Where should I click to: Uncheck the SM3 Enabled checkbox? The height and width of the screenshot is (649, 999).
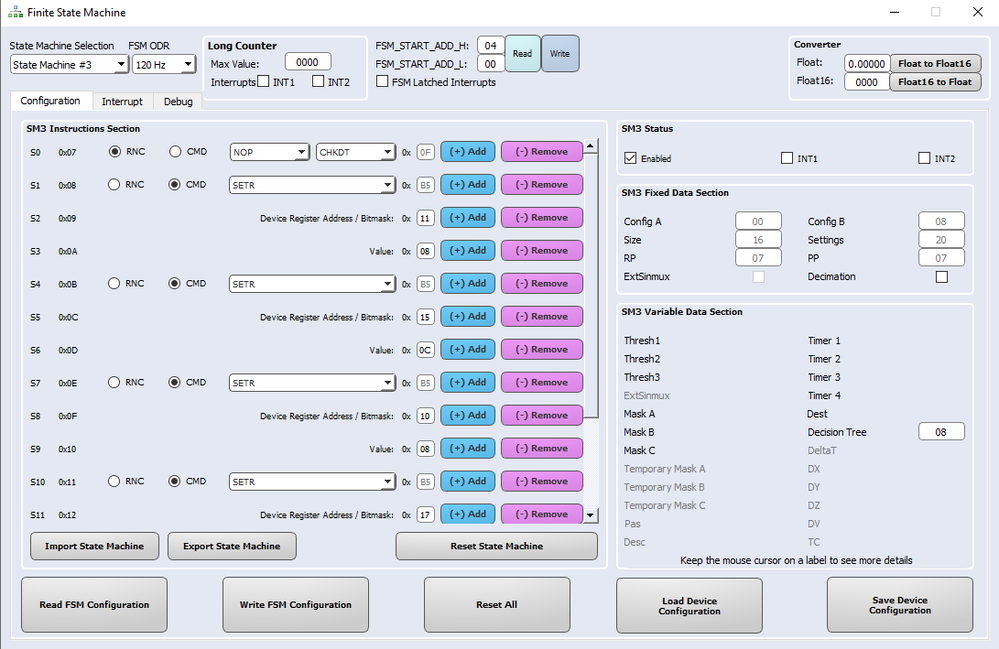point(630,158)
